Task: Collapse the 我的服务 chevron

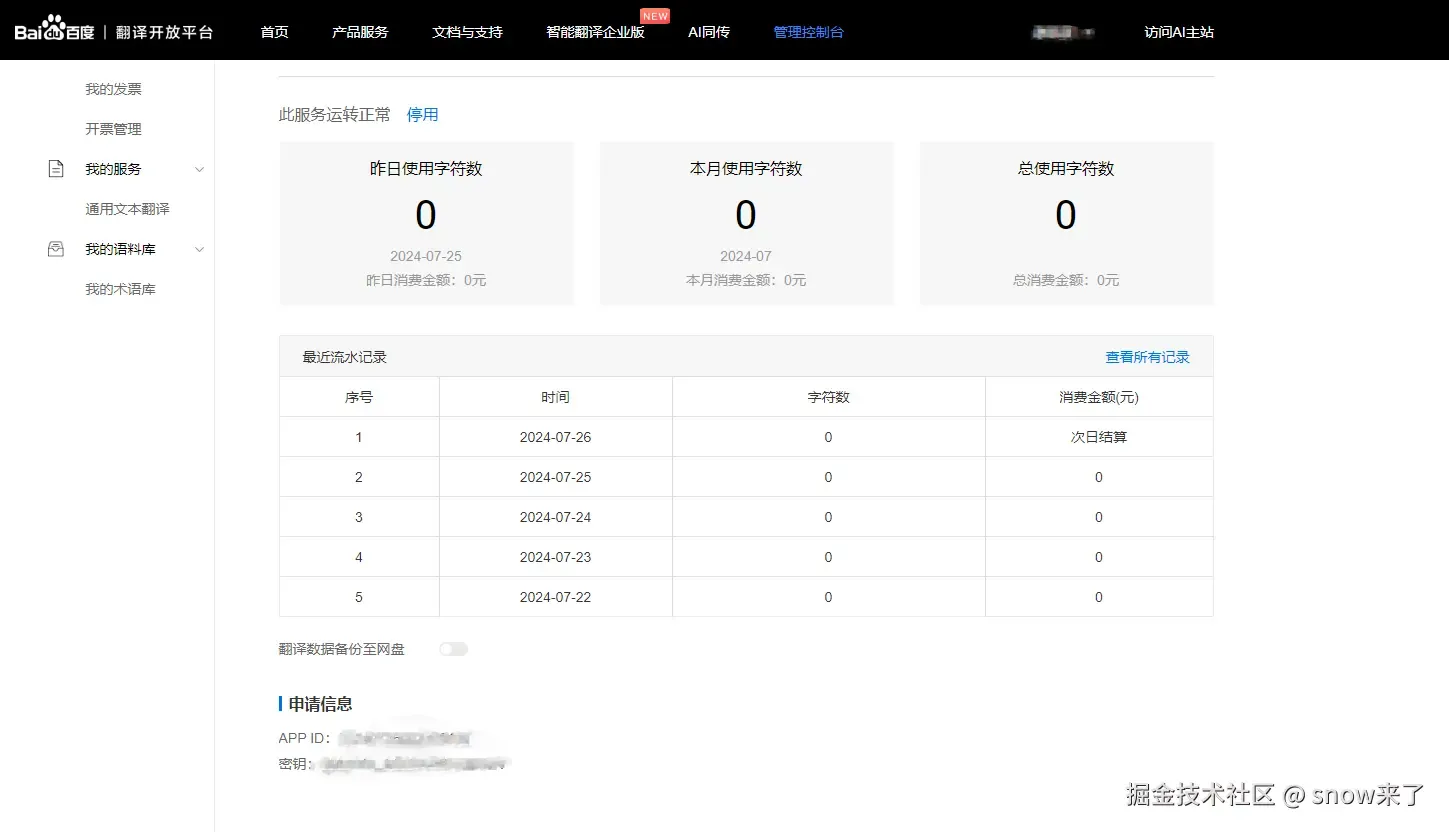Action: tap(199, 170)
